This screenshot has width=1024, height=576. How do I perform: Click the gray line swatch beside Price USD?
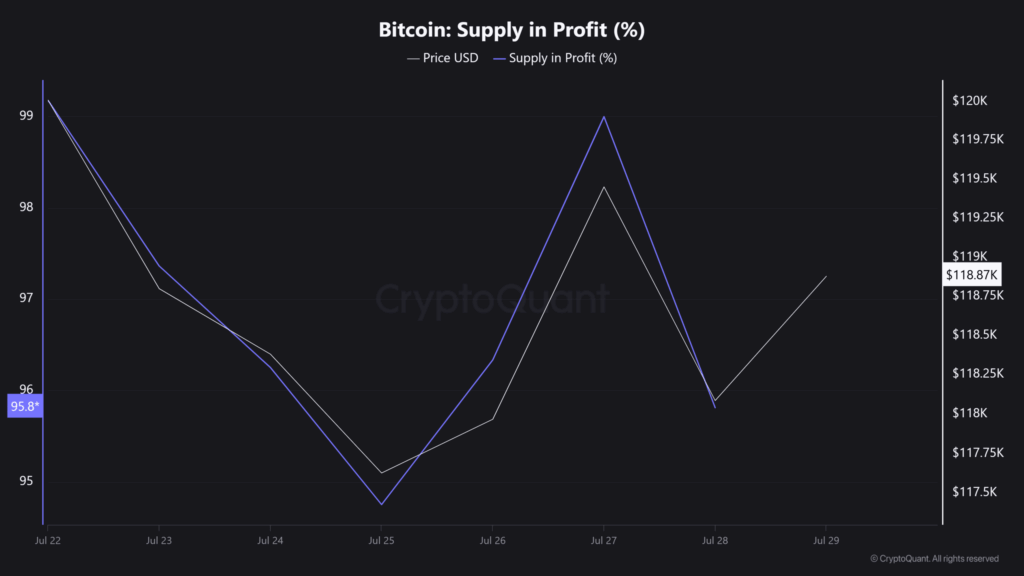pos(413,58)
